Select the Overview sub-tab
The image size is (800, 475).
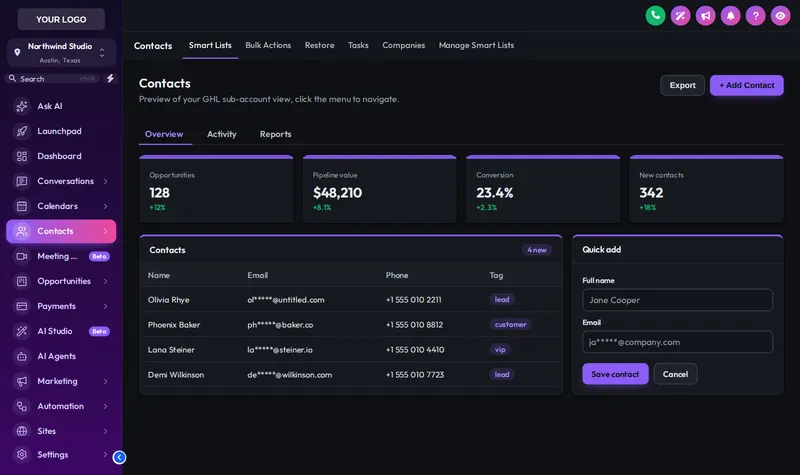coord(164,134)
